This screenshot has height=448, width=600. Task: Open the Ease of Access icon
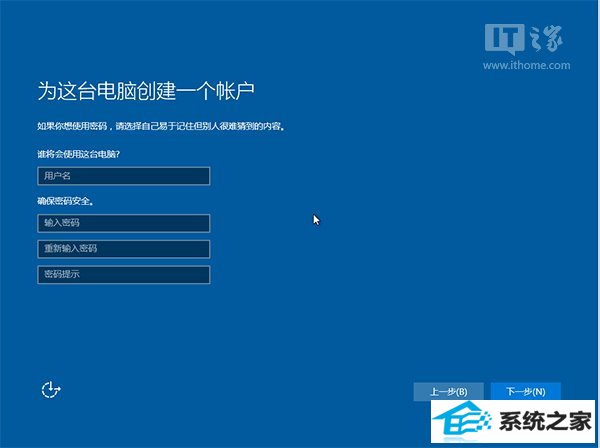pos(51,390)
